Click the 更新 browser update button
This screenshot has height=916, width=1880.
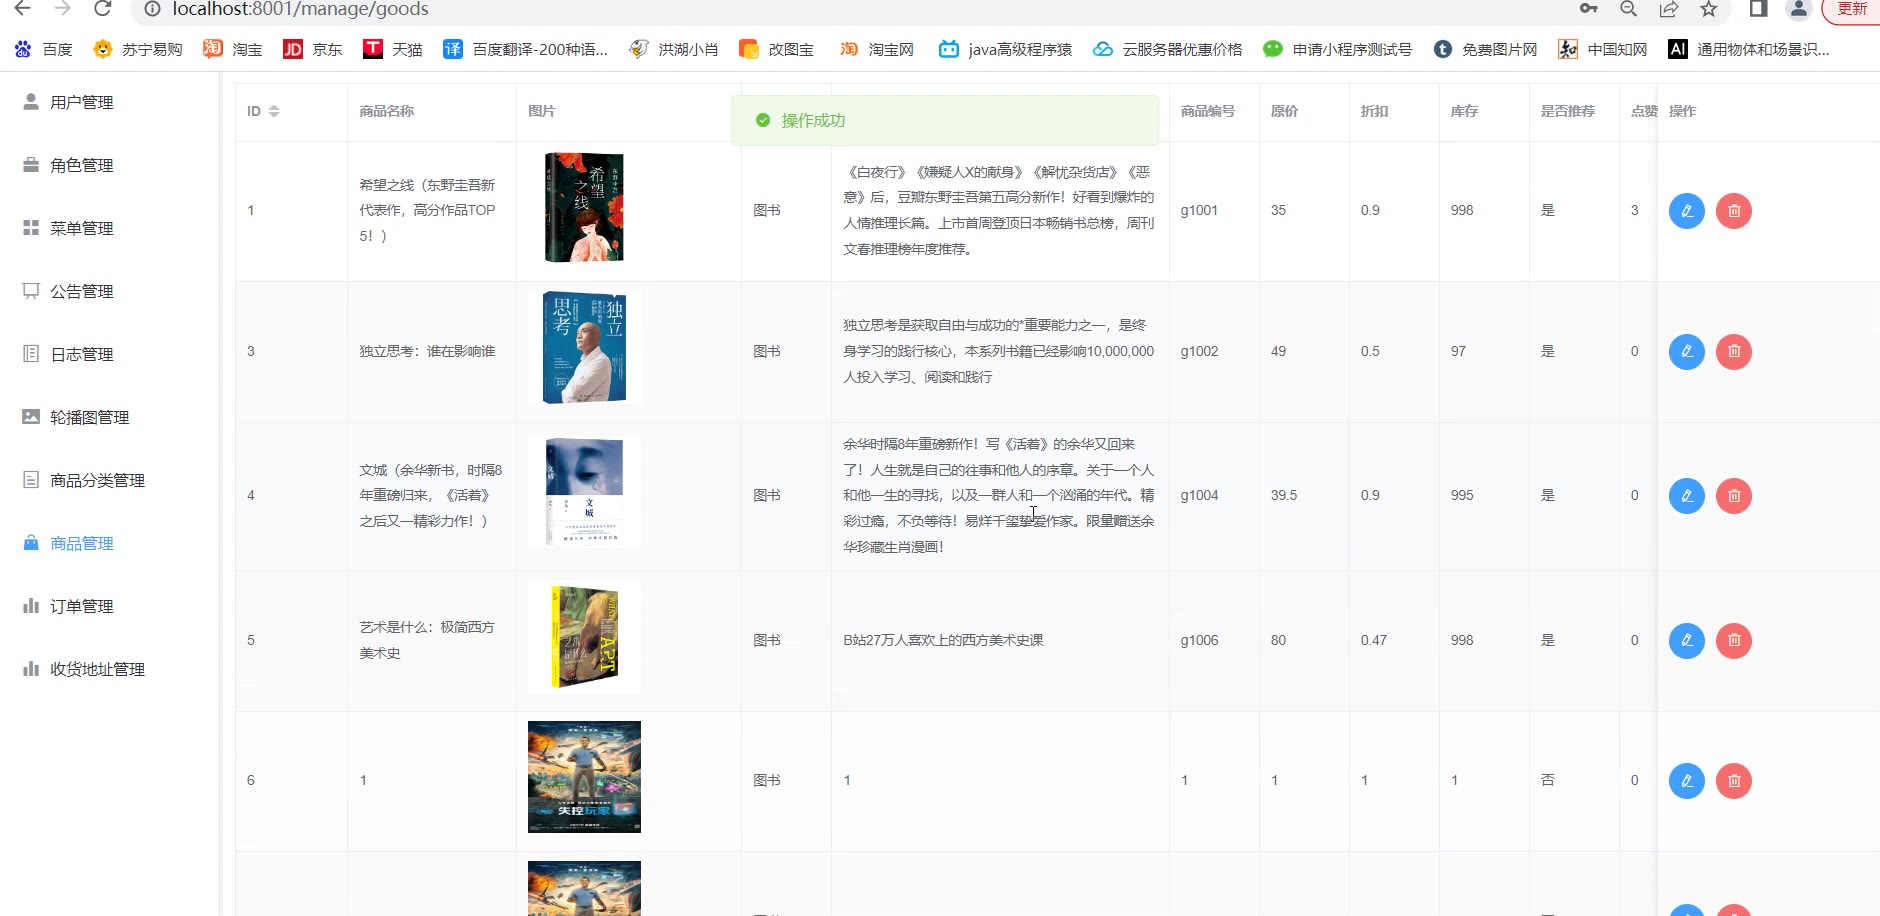pos(1851,9)
